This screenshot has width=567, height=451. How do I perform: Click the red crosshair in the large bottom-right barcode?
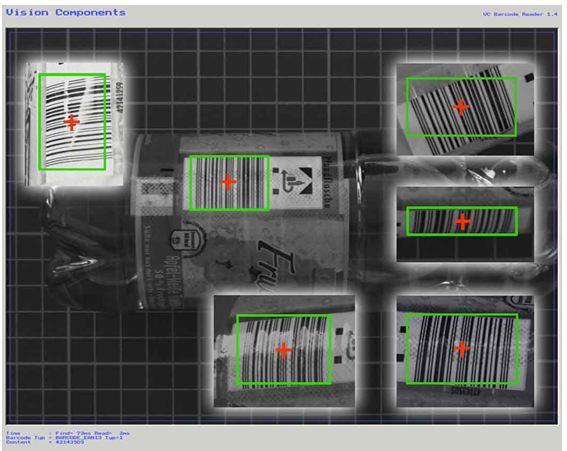[x=461, y=348]
